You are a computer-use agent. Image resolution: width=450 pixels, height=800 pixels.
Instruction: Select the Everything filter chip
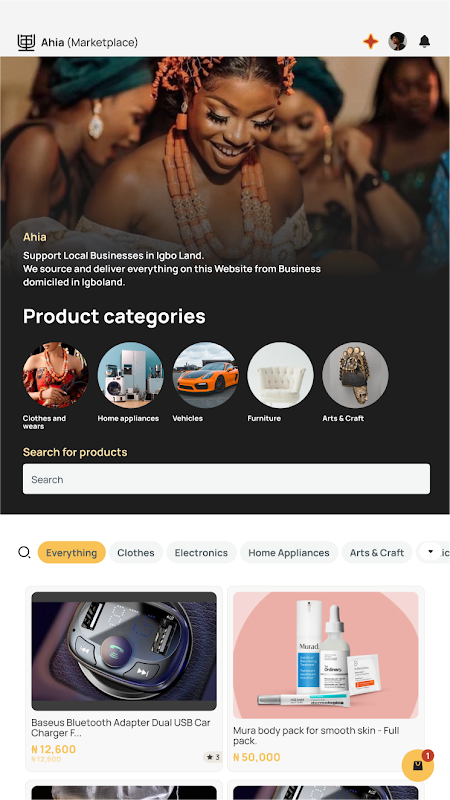[x=71, y=553]
